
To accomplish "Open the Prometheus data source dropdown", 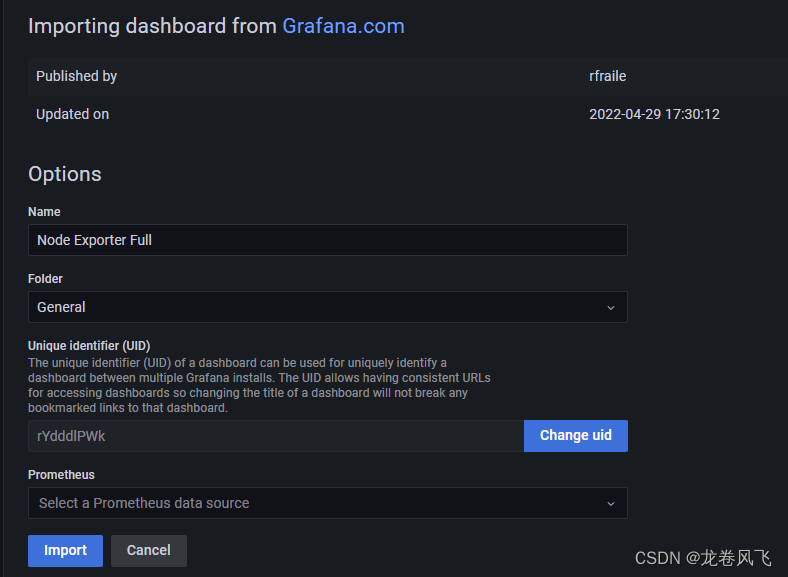I will pyautogui.click(x=328, y=503).
